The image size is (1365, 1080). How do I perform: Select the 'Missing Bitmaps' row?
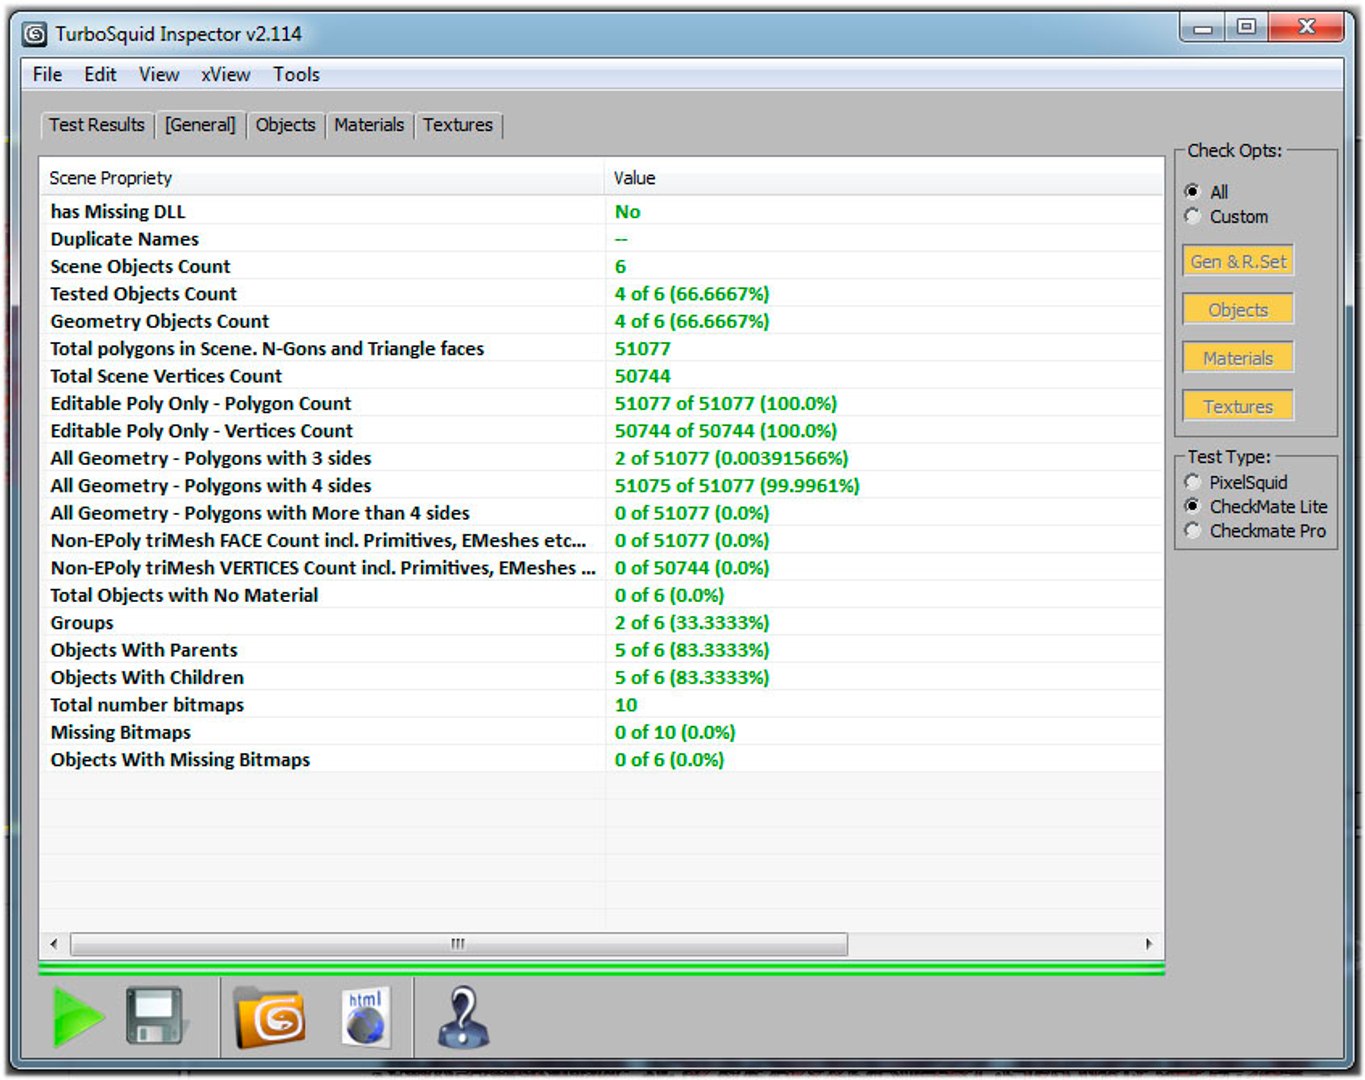click(602, 732)
